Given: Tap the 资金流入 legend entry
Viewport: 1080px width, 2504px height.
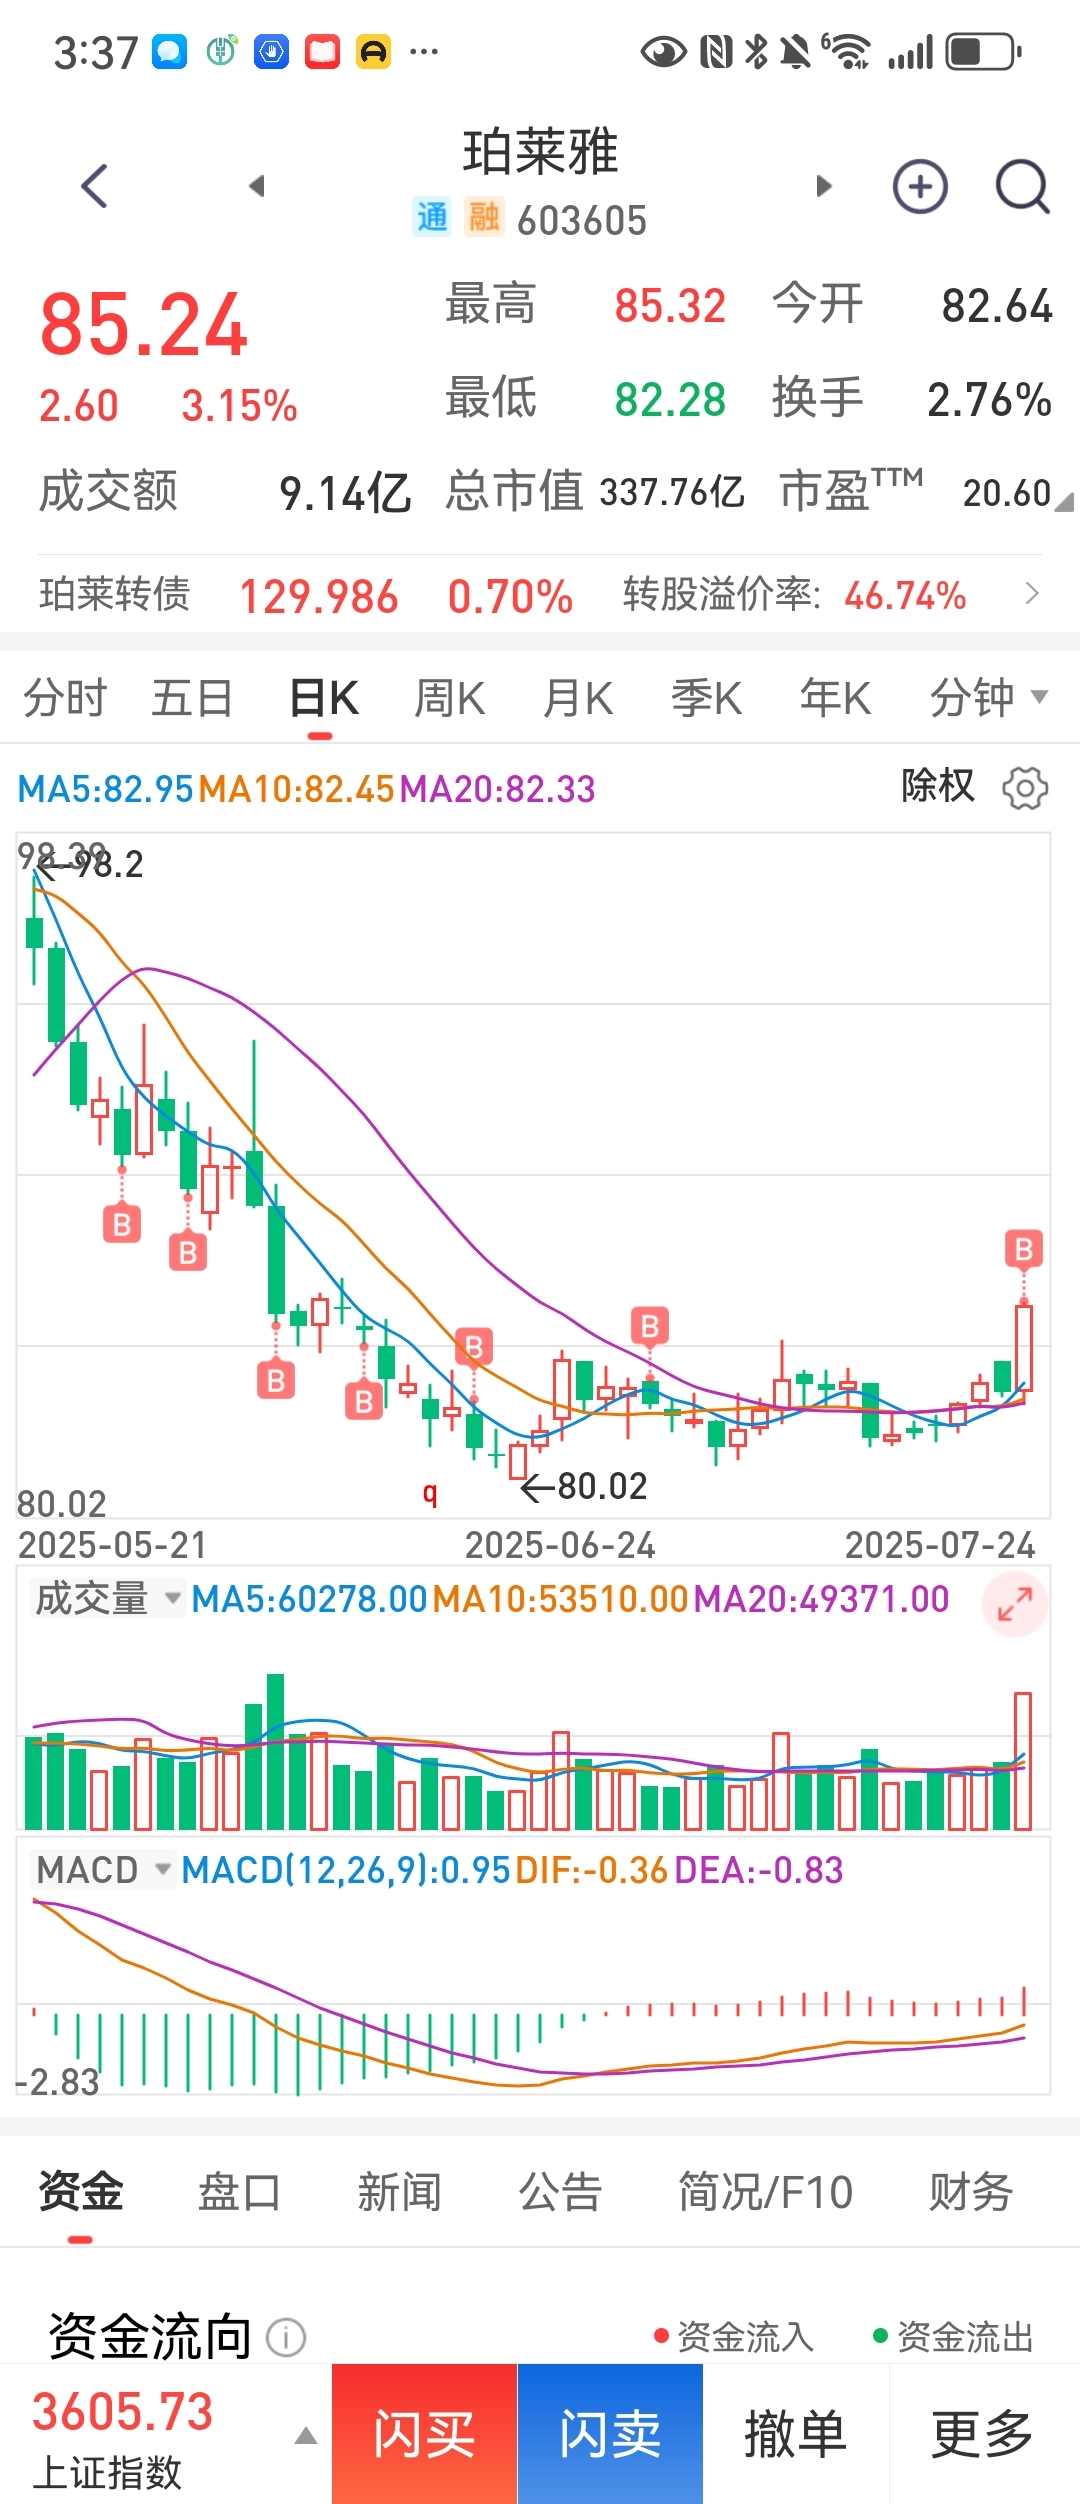Looking at the screenshot, I should 734,2337.
